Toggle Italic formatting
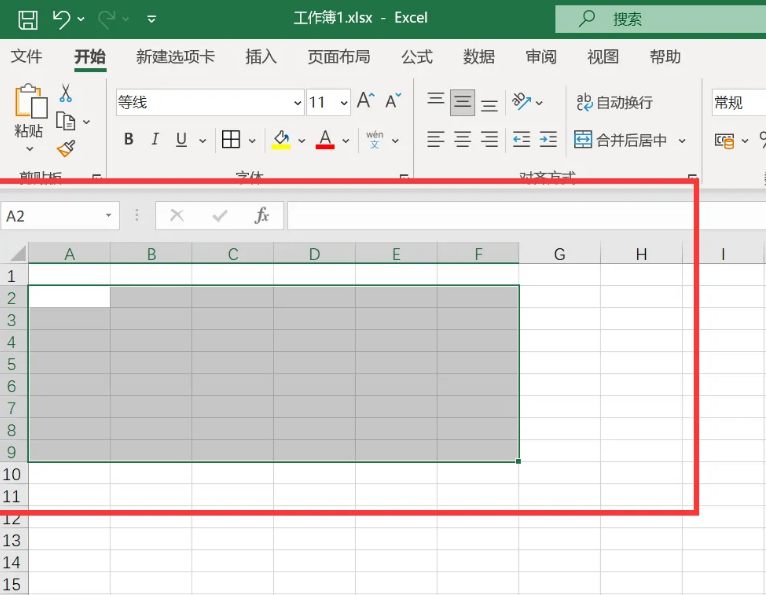Screen dimensions: 766x595 click(x=155, y=140)
